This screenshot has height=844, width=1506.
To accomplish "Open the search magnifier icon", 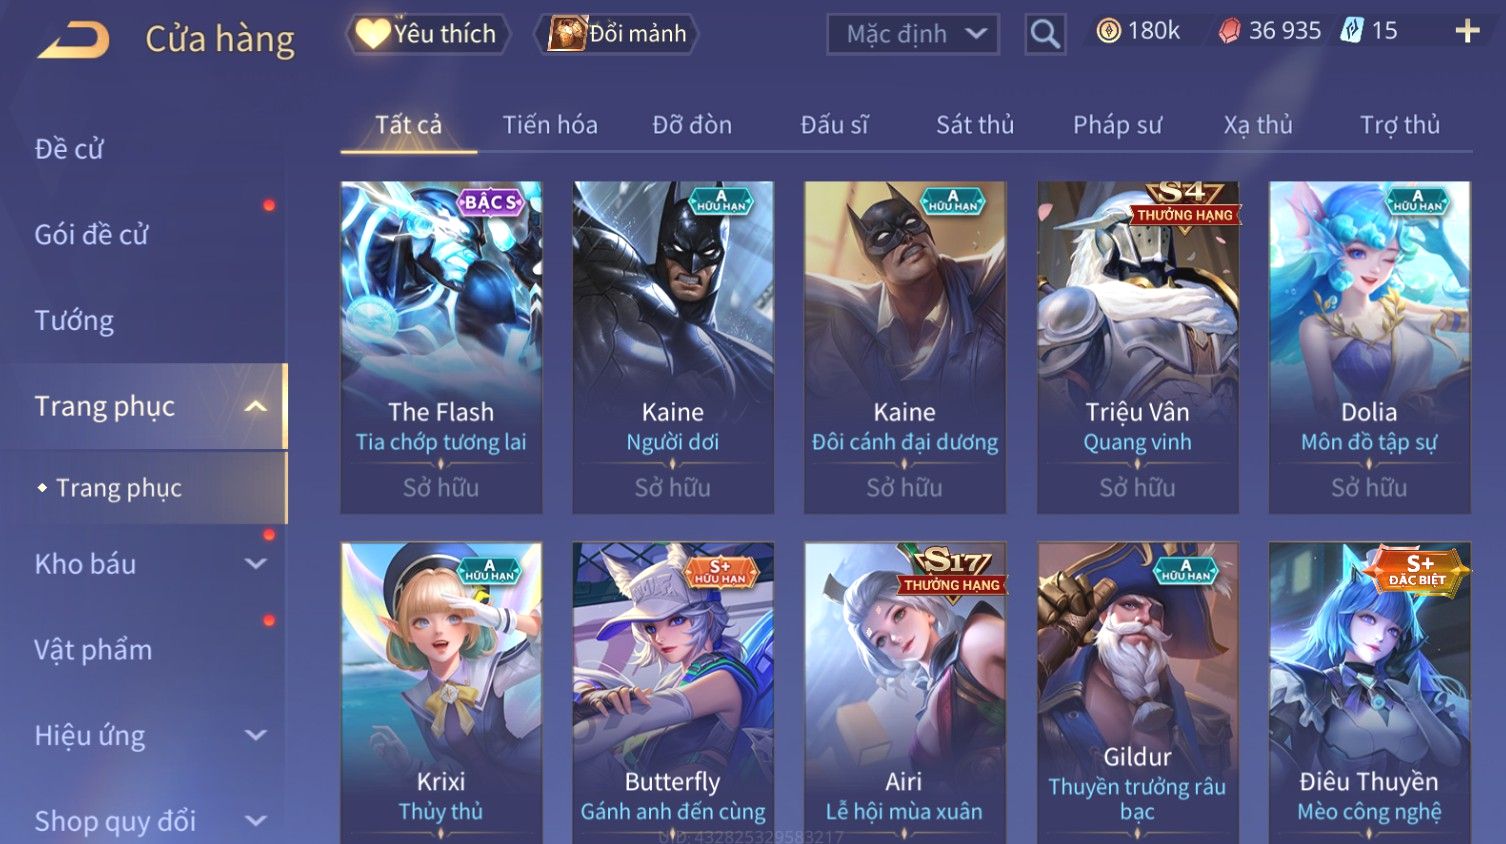I will coord(1045,34).
